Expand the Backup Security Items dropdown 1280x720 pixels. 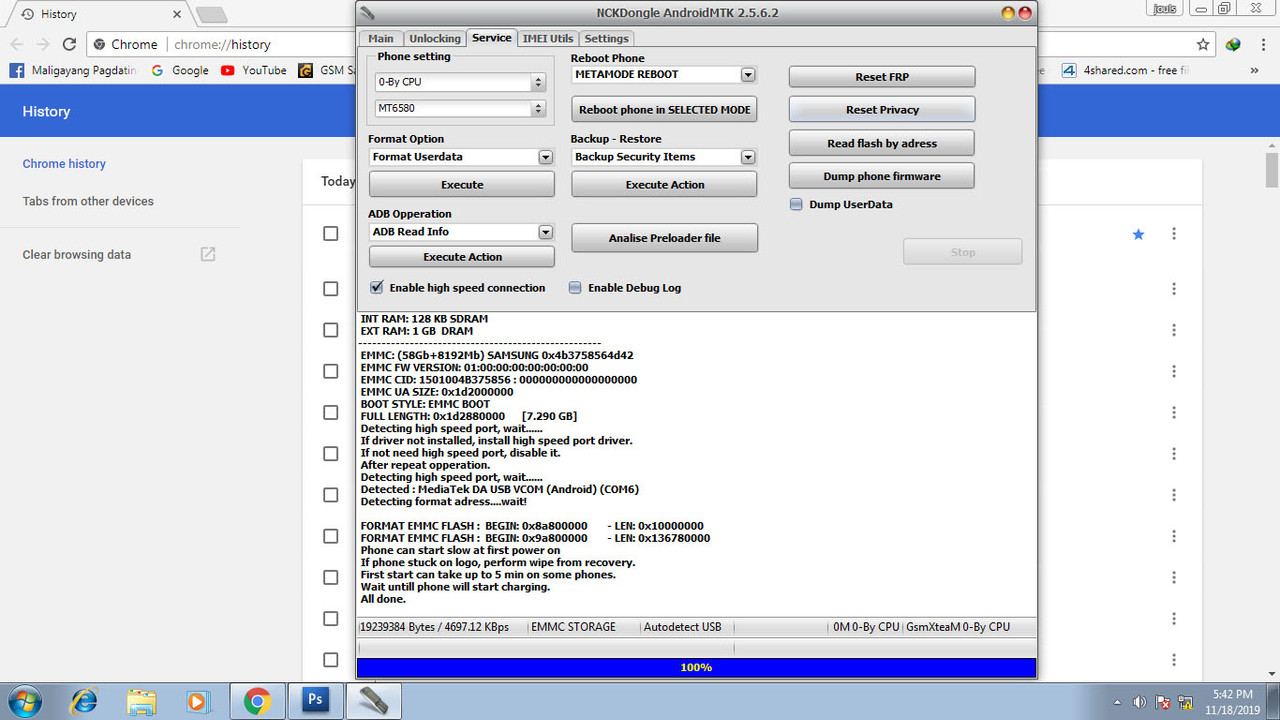tap(748, 157)
